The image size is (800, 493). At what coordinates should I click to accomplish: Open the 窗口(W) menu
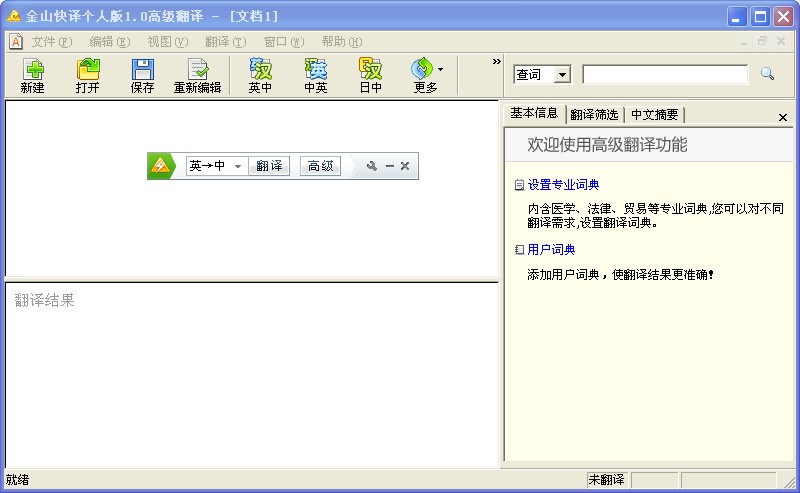[x=284, y=42]
